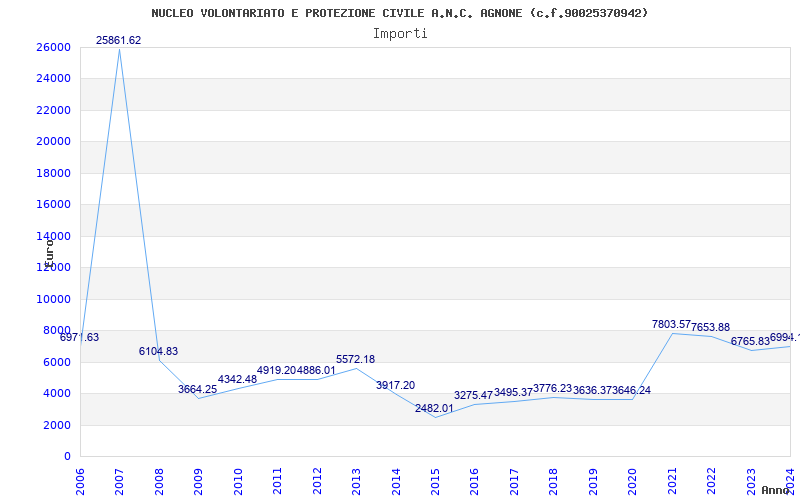Click the 14000 y-axis tick label
Image resolution: width=800 pixels, height=500 pixels.
point(53,236)
